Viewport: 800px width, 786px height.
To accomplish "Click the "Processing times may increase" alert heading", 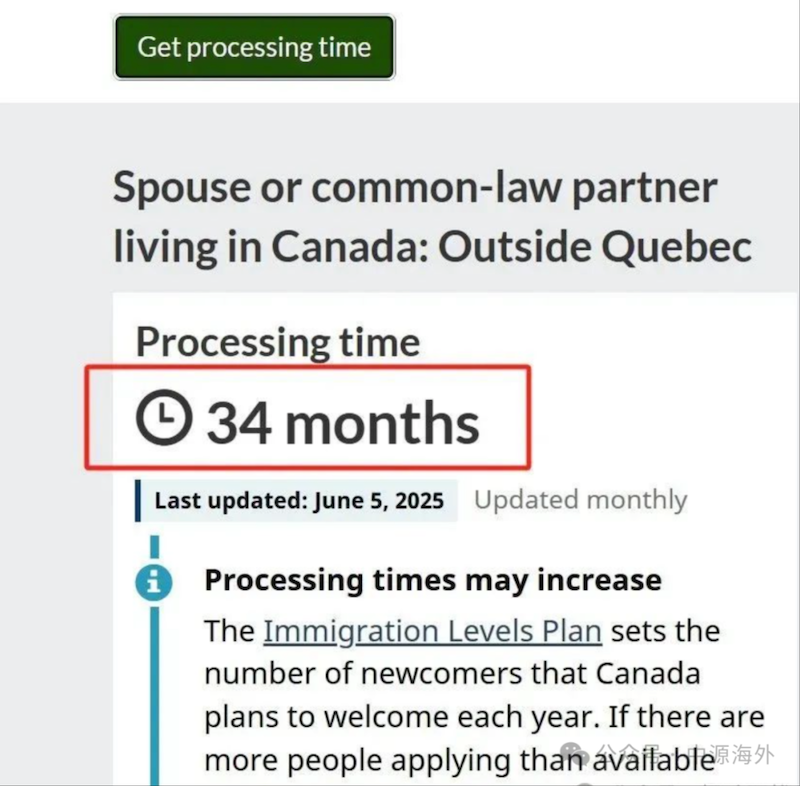I will [432, 580].
